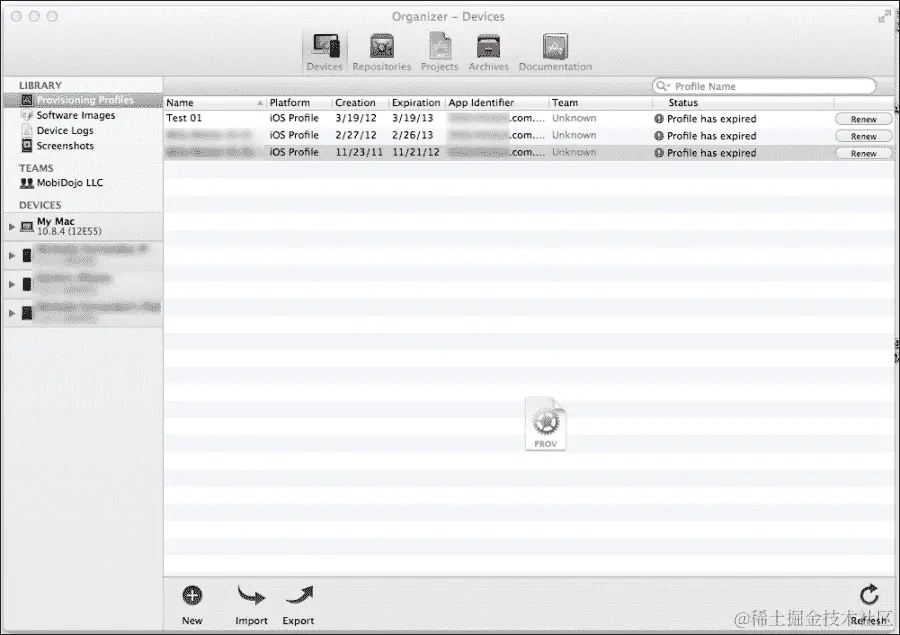Open Device Logs in the sidebar
This screenshot has width=900, height=635.
click(64, 131)
